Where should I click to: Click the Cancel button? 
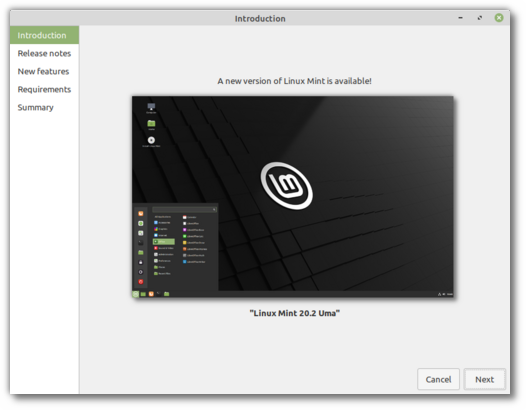[x=438, y=379]
